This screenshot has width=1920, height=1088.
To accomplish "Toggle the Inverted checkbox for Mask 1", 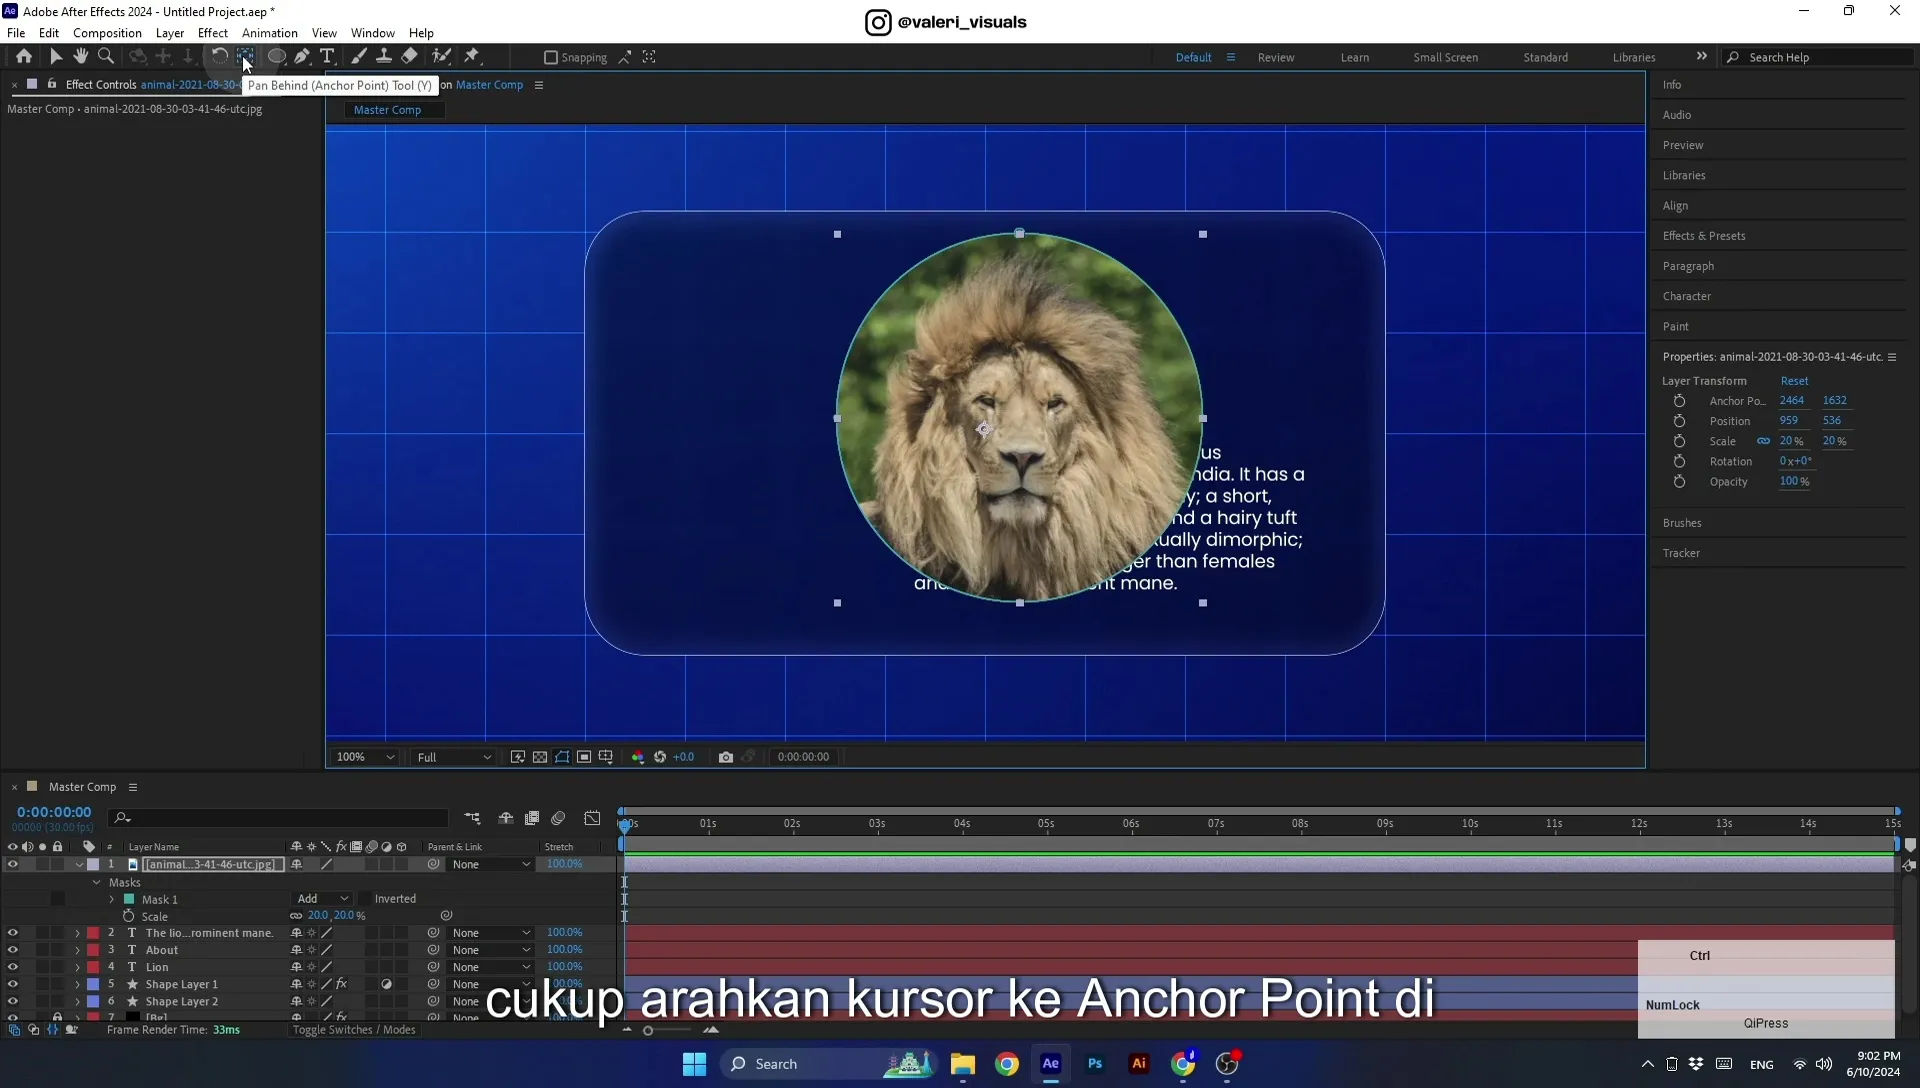I will point(365,899).
